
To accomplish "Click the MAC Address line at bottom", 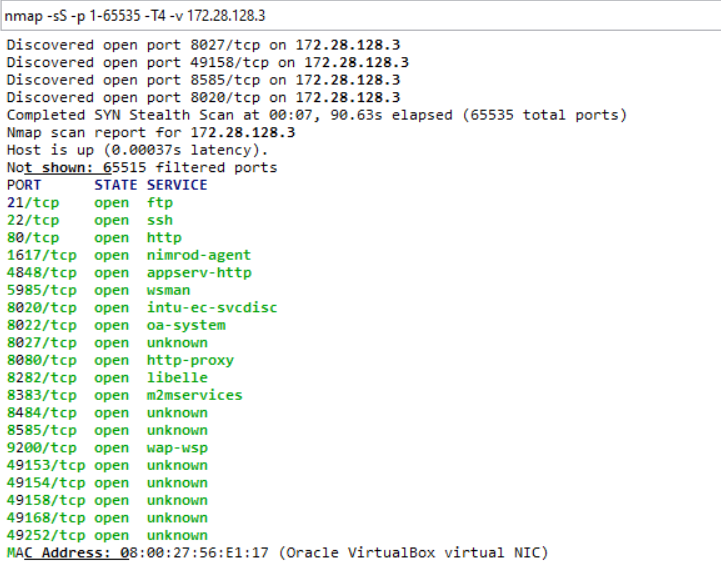I will click(278, 553).
